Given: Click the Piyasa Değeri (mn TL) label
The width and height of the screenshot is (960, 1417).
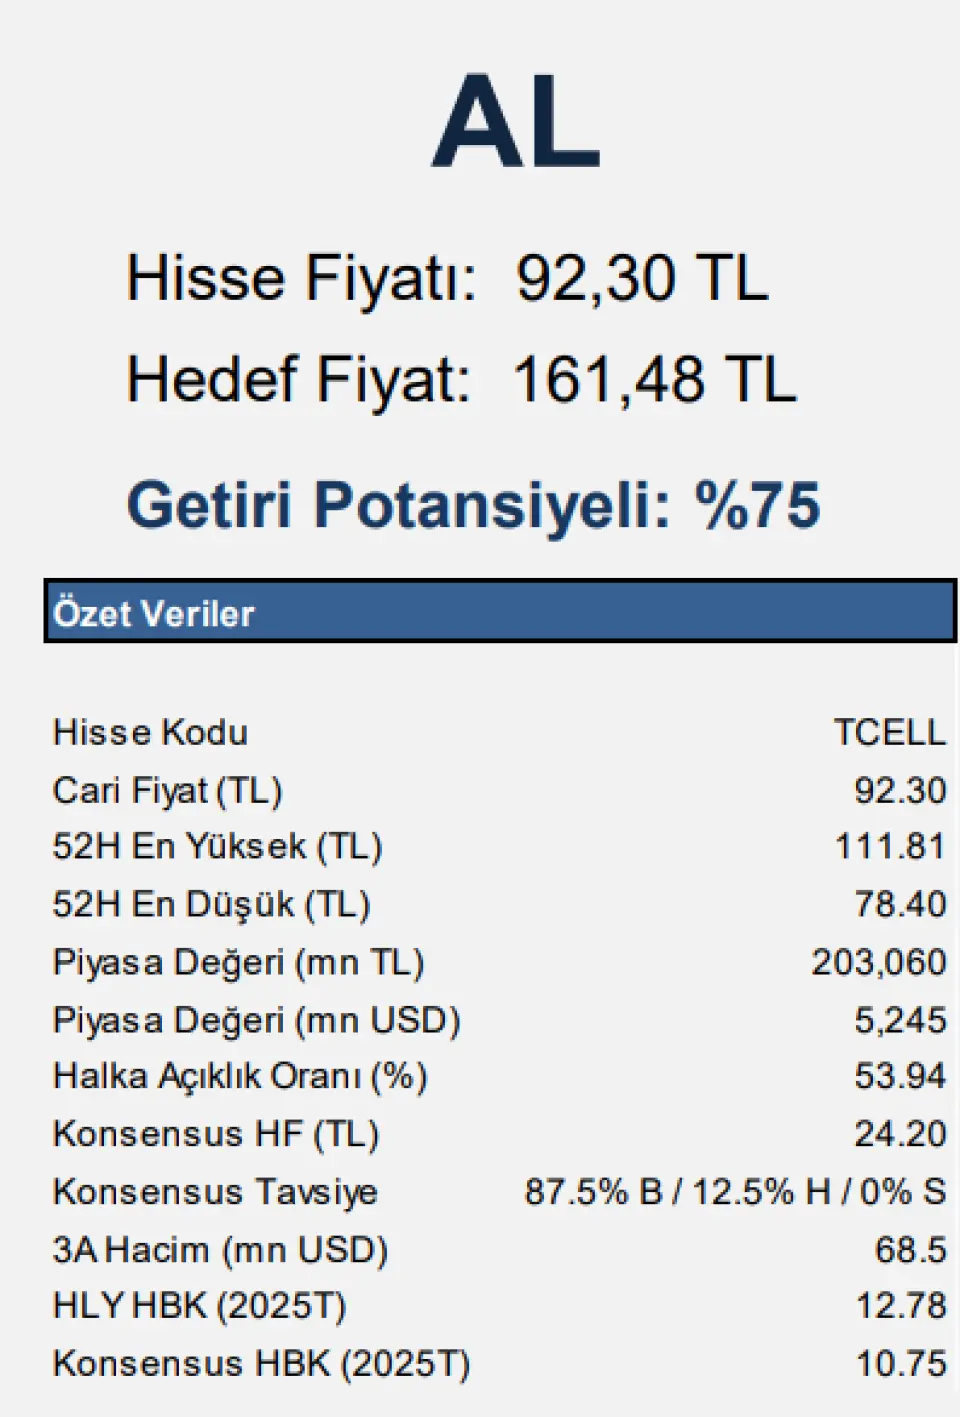Looking at the screenshot, I should [239, 962].
